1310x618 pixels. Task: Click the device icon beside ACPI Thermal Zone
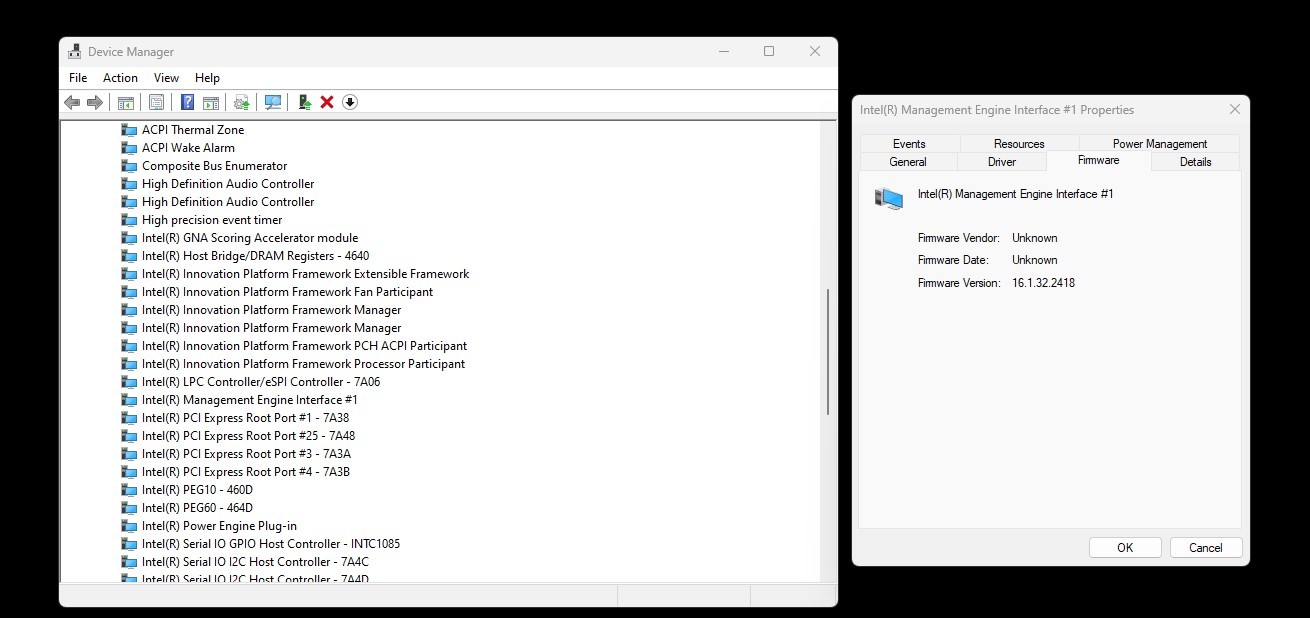pos(129,130)
